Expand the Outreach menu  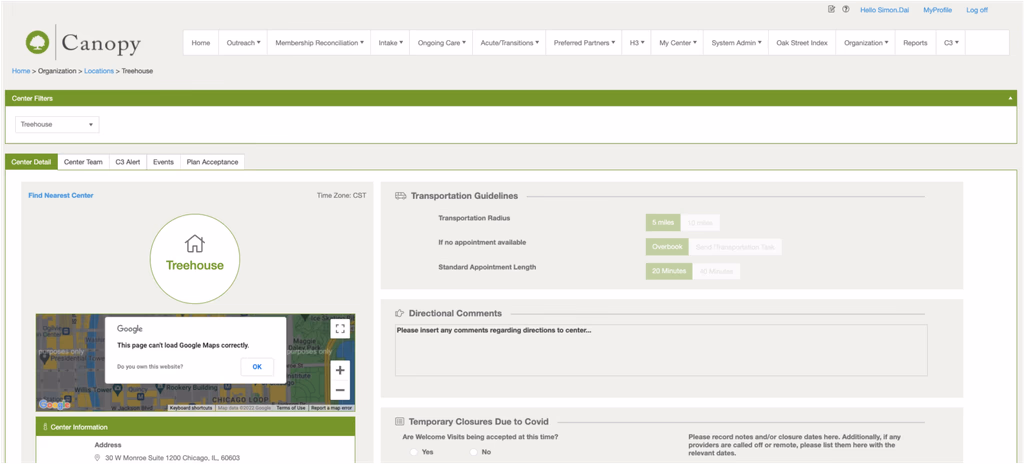pos(243,42)
